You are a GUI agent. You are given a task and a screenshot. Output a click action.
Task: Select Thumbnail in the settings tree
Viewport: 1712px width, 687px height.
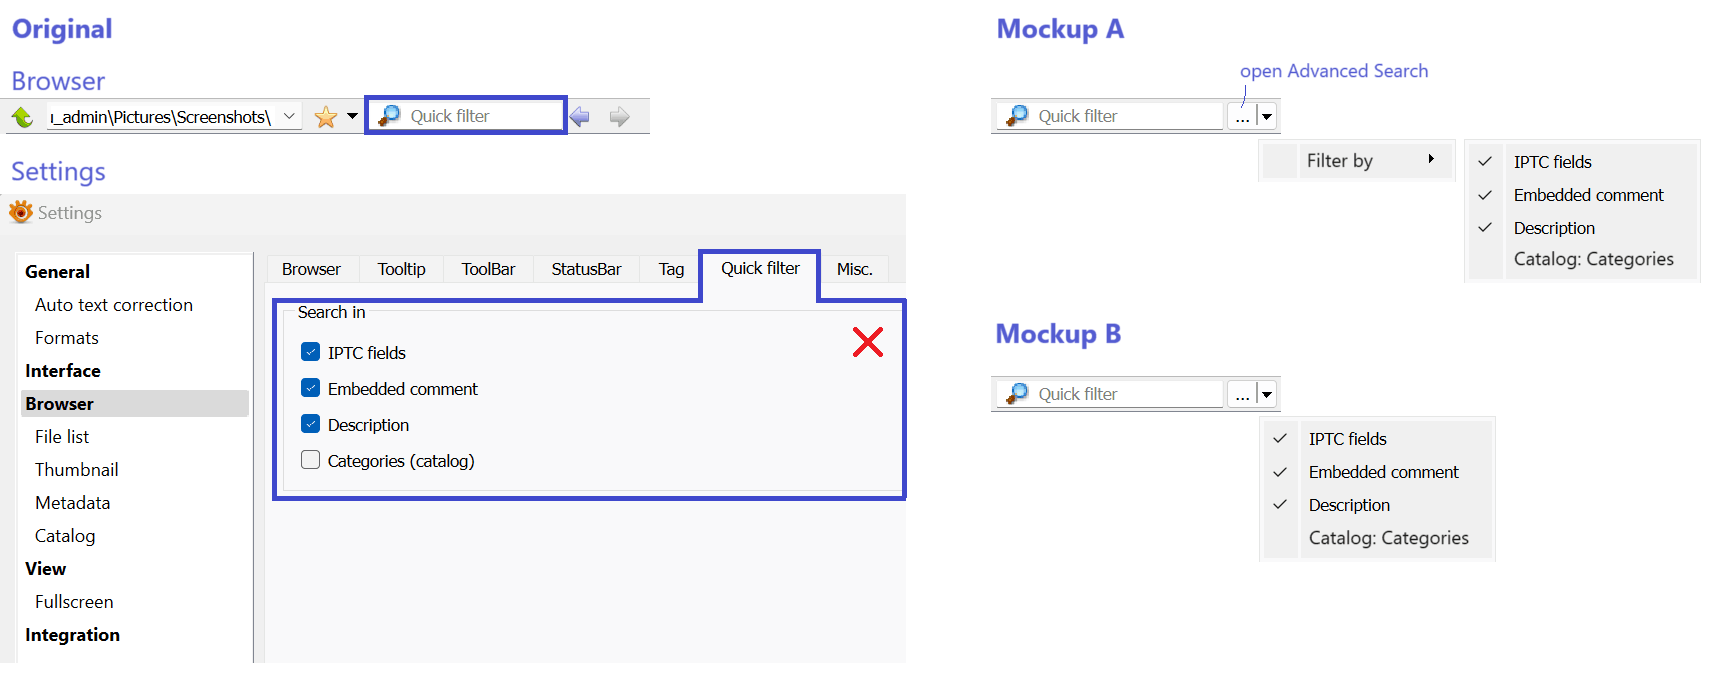(x=76, y=470)
